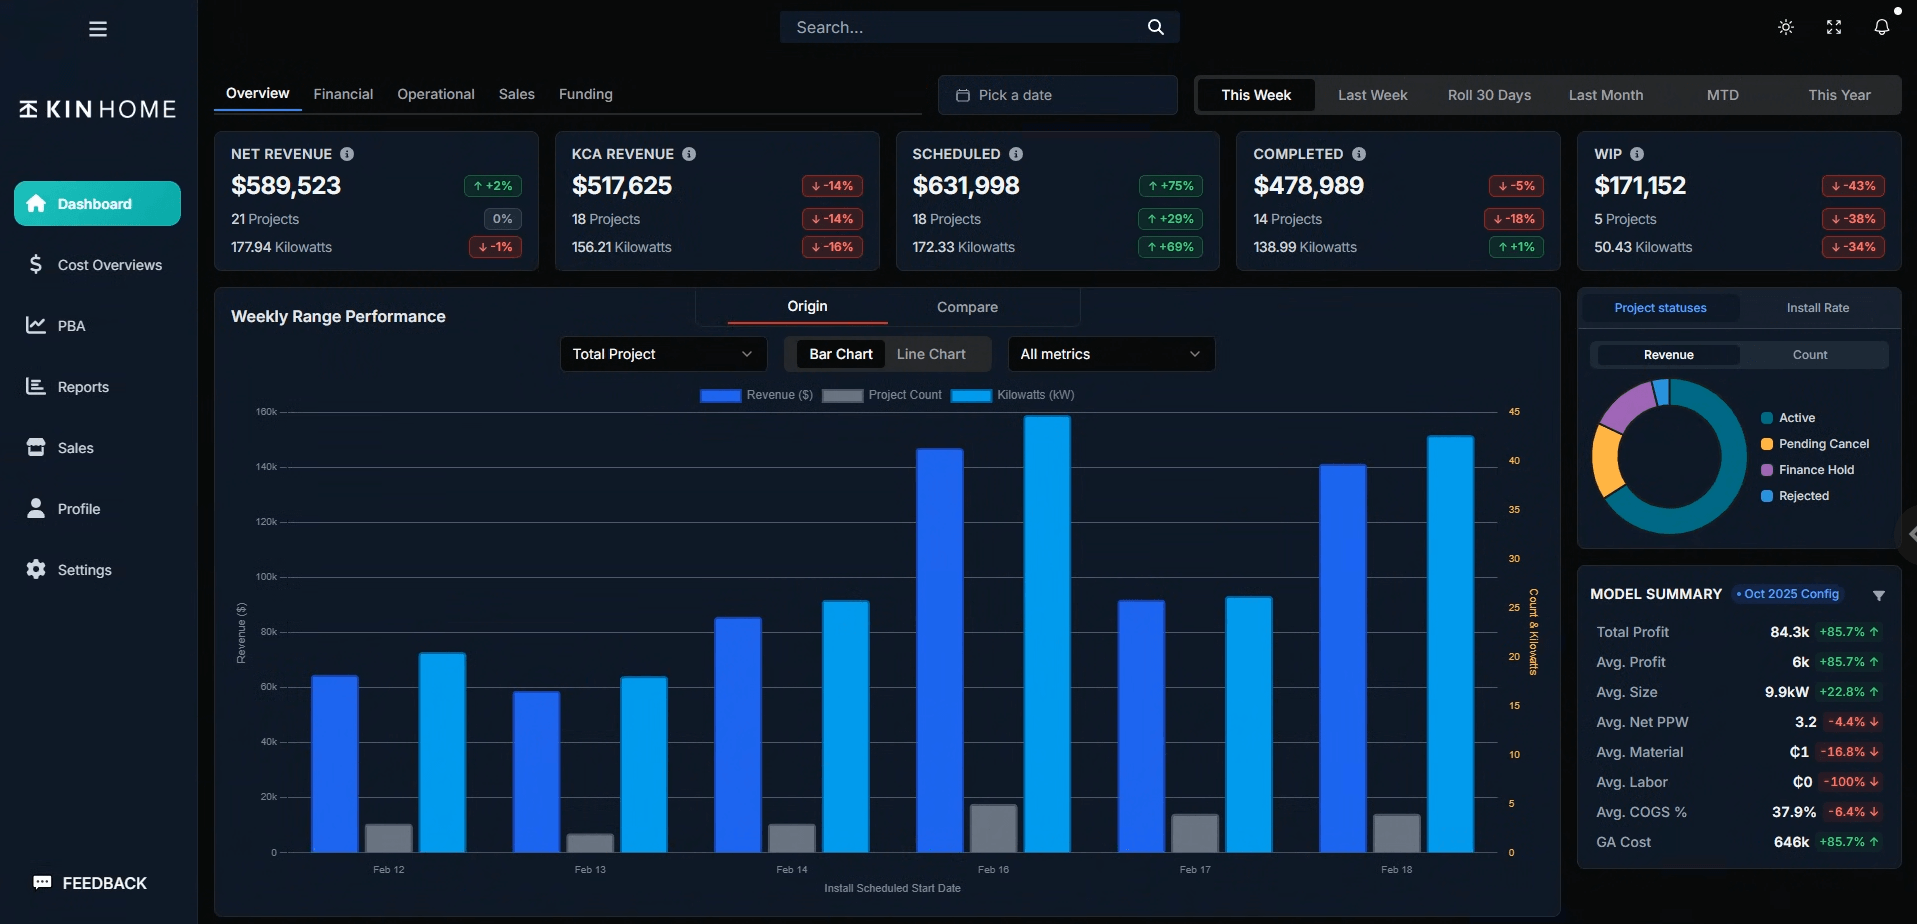Toggle Active status in donut legend
The width and height of the screenshot is (1917, 924).
coord(1788,418)
